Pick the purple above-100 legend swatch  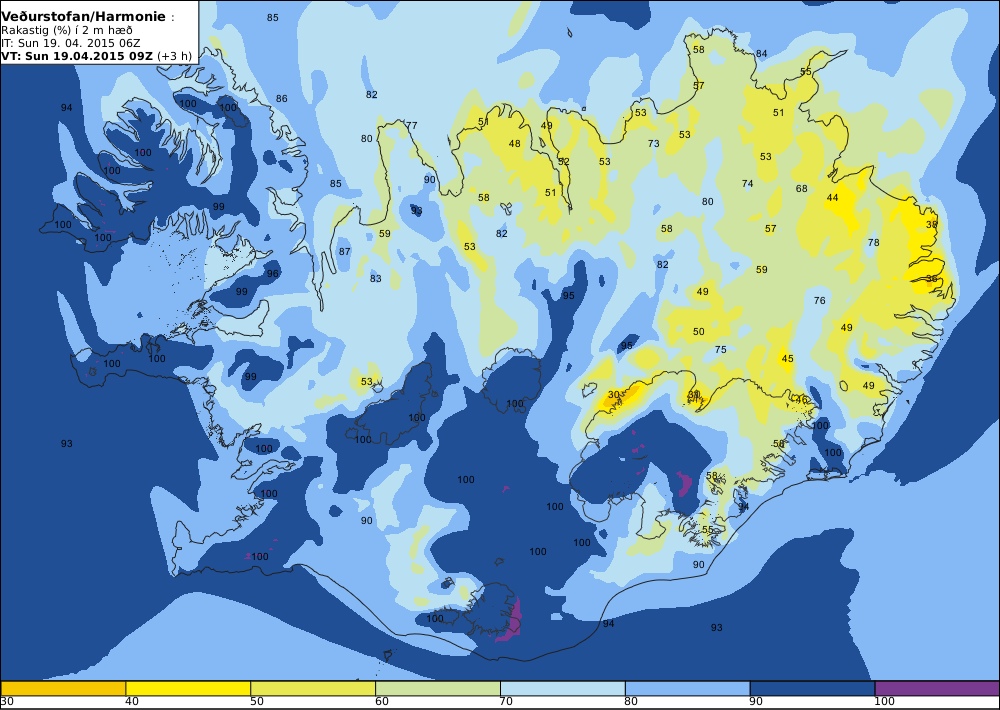(x=937, y=688)
